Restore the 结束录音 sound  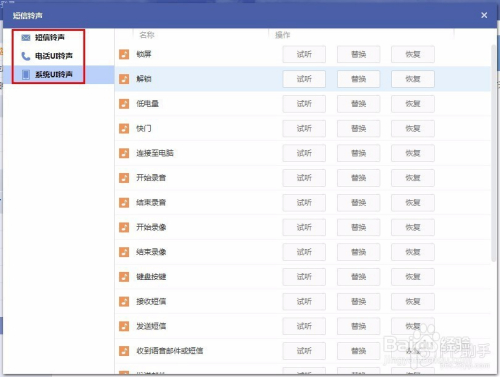point(413,203)
